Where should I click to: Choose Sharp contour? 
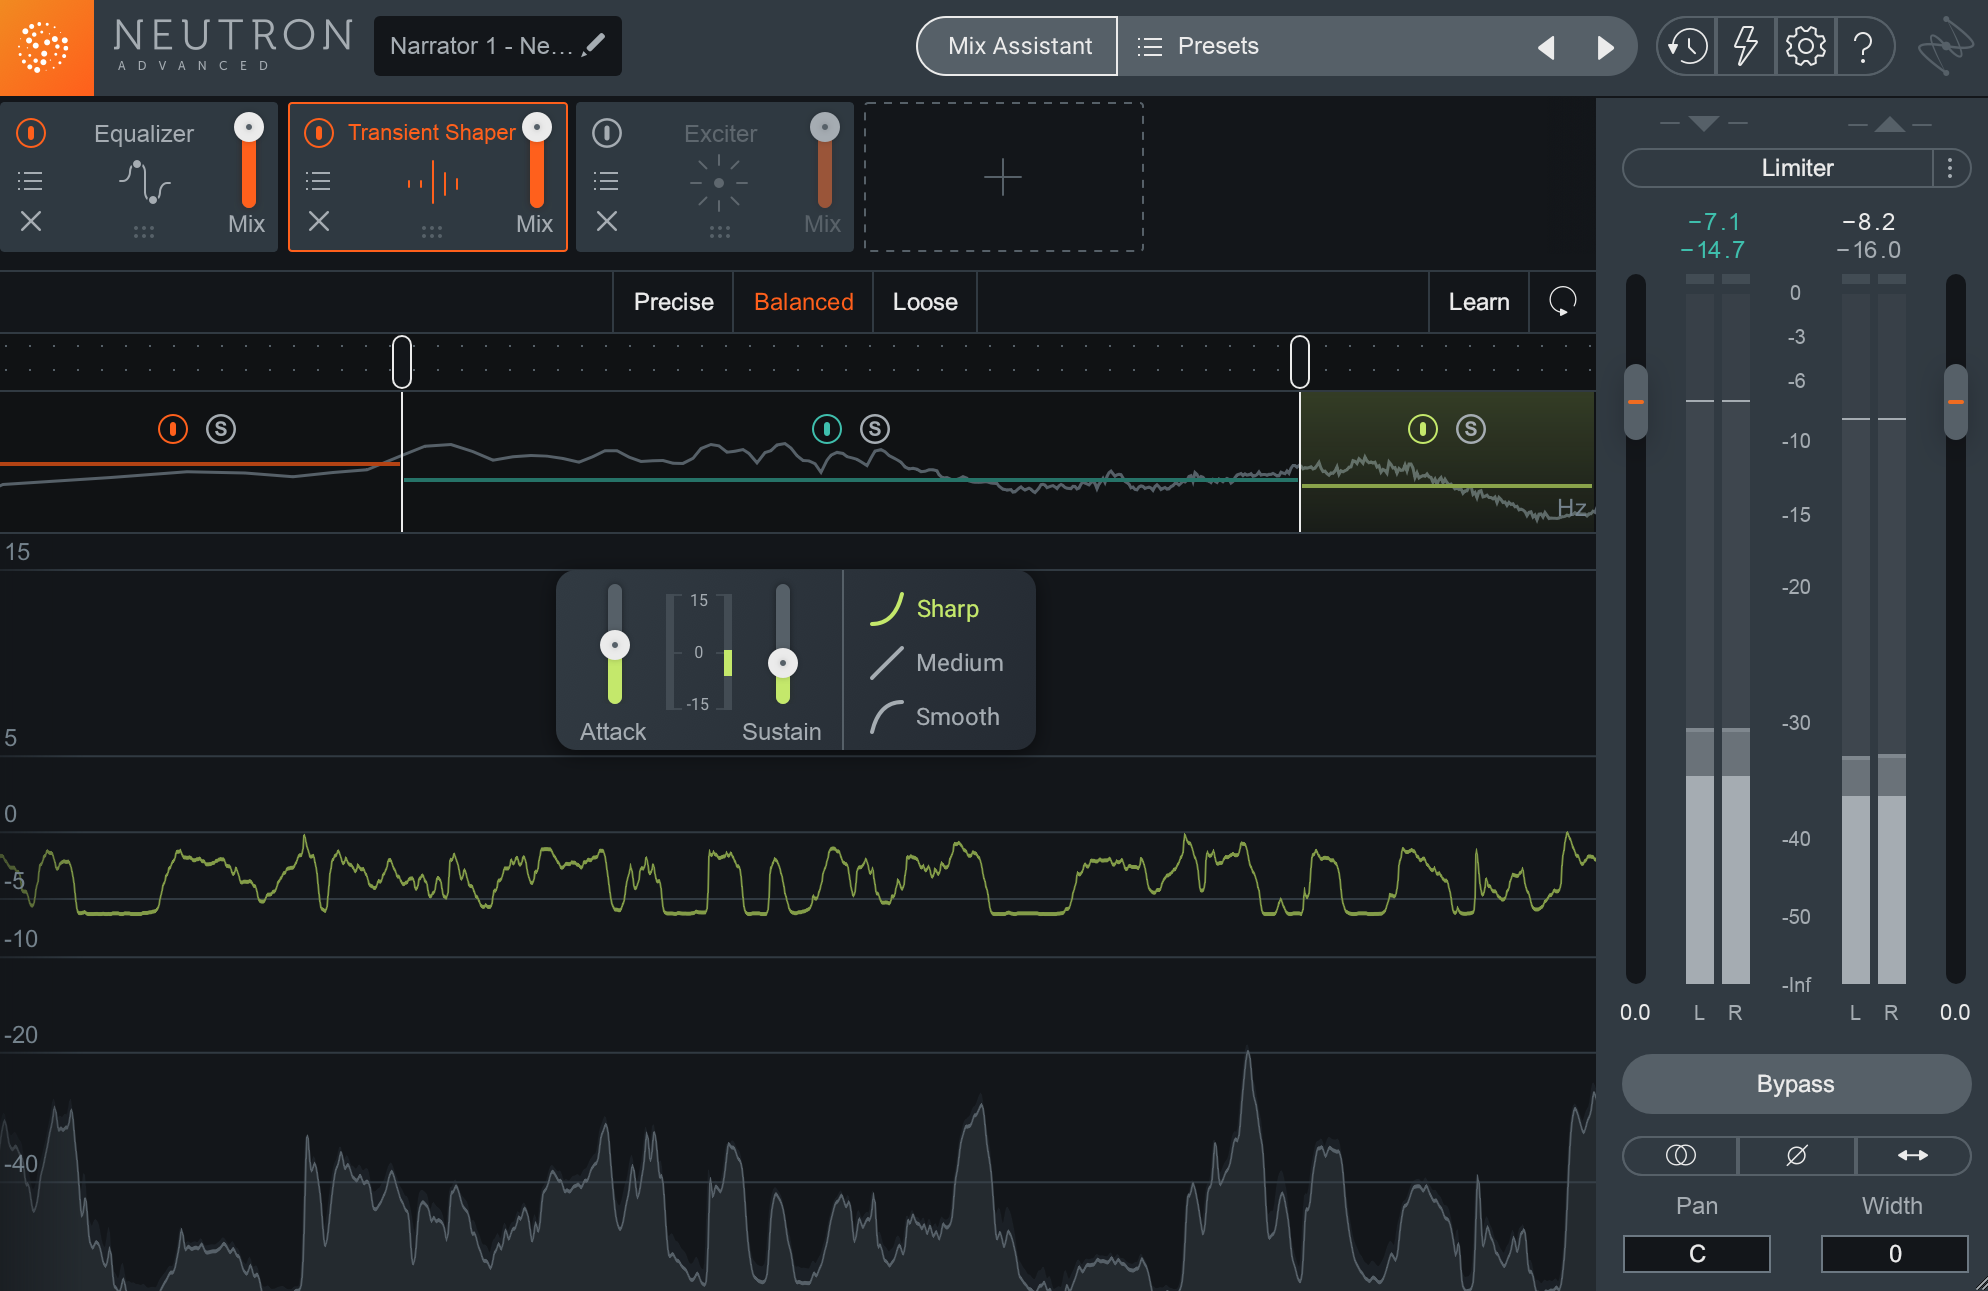[x=925, y=608]
